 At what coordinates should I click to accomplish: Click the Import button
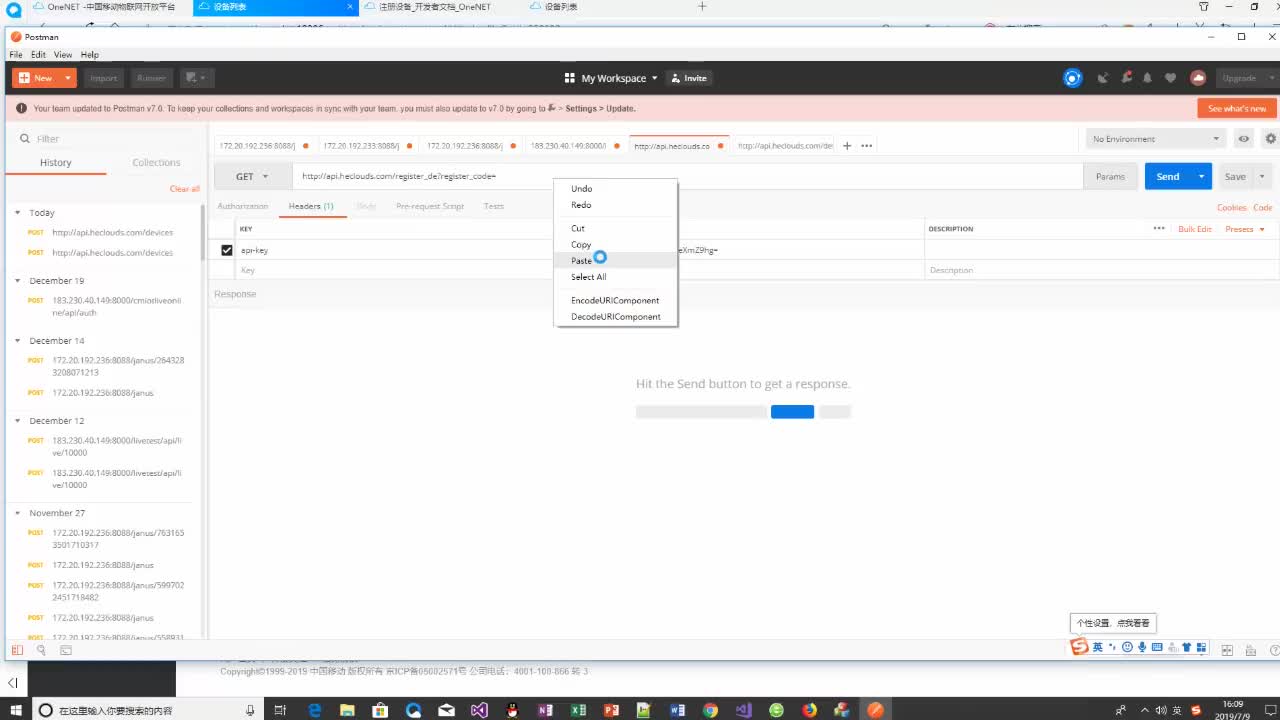click(x=104, y=78)
